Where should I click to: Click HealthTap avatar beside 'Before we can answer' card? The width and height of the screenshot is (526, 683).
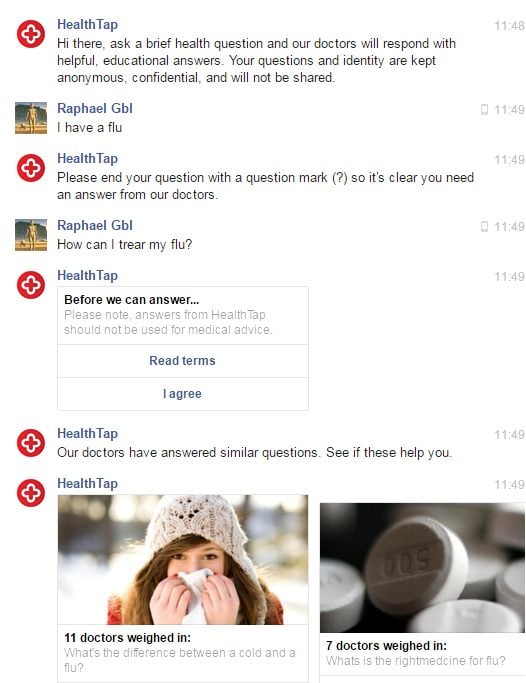pyautogui.click(x=30, y=285)
